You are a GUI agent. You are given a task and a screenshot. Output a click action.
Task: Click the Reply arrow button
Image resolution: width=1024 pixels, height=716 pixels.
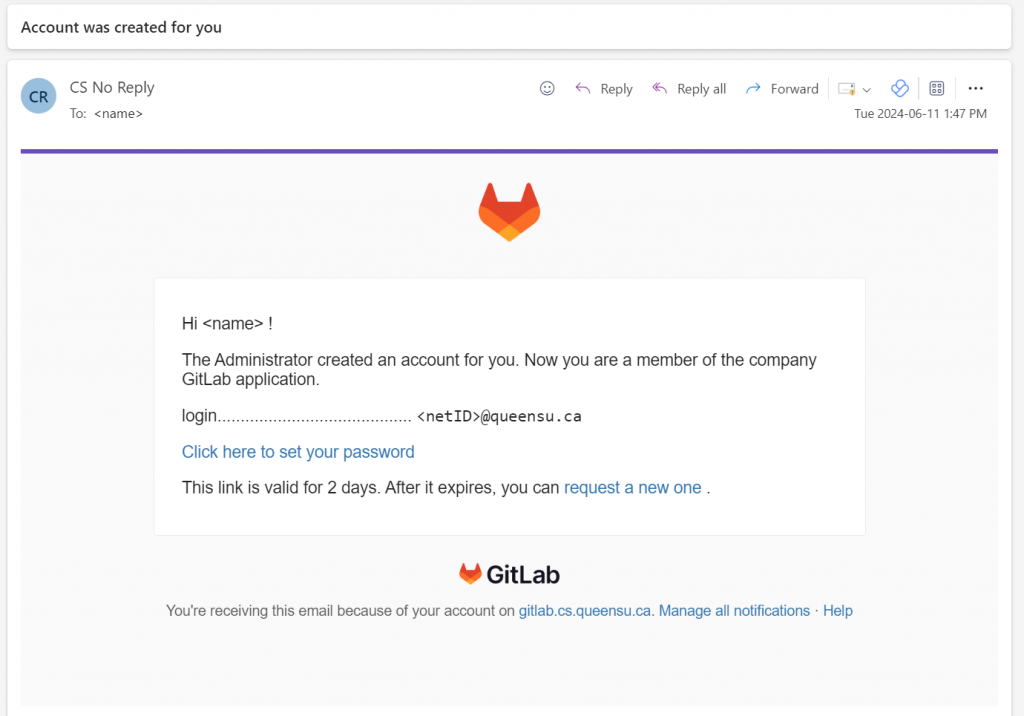[604, 89]
